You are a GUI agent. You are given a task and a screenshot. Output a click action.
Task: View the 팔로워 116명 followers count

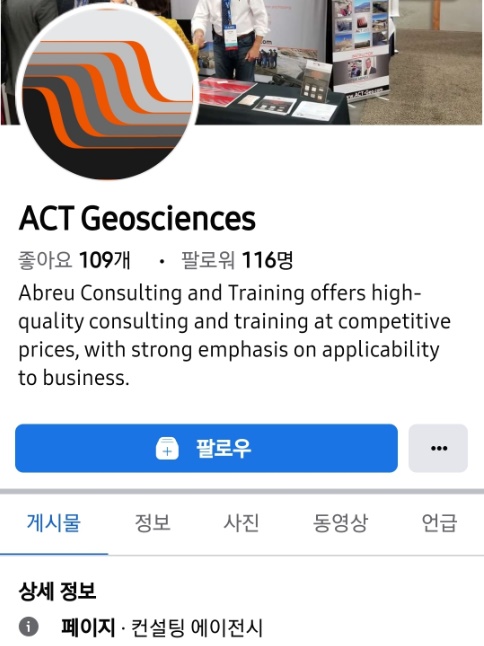click(x=237, y=260)
